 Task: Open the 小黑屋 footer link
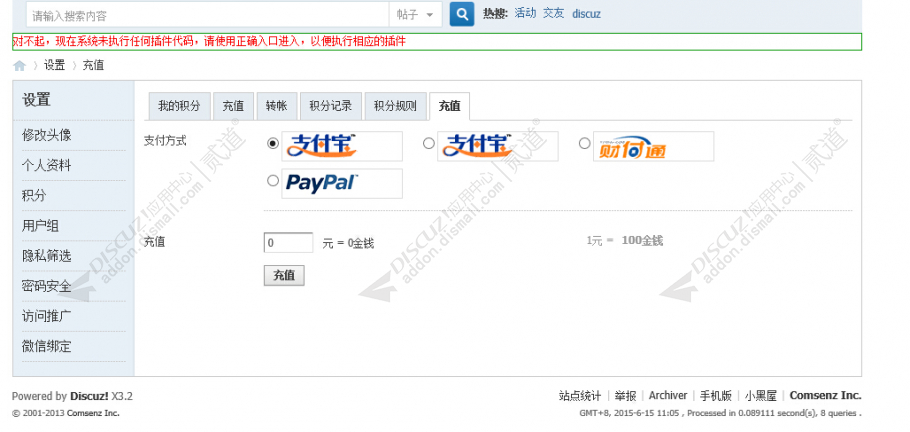point(761,396)
